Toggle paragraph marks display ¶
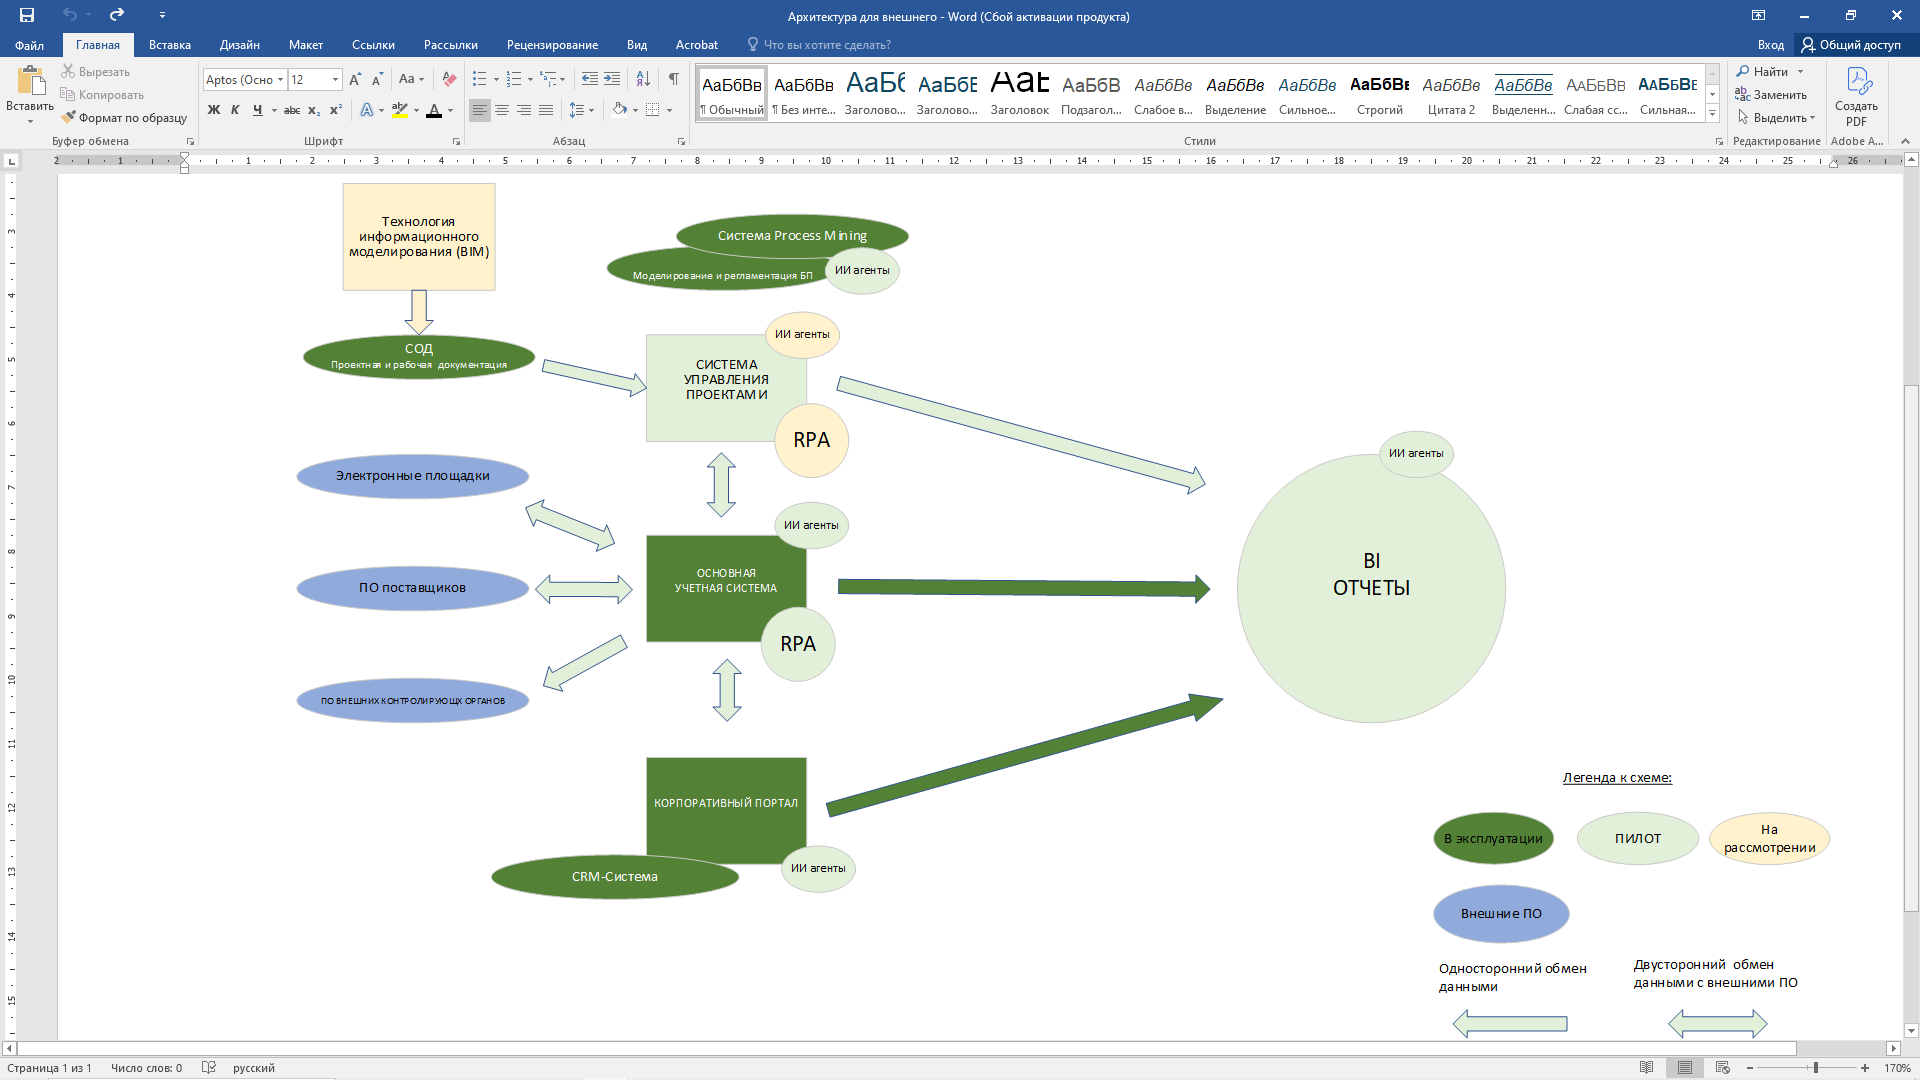This screenshot has width=1920, height=1080. tap(674, 79)
